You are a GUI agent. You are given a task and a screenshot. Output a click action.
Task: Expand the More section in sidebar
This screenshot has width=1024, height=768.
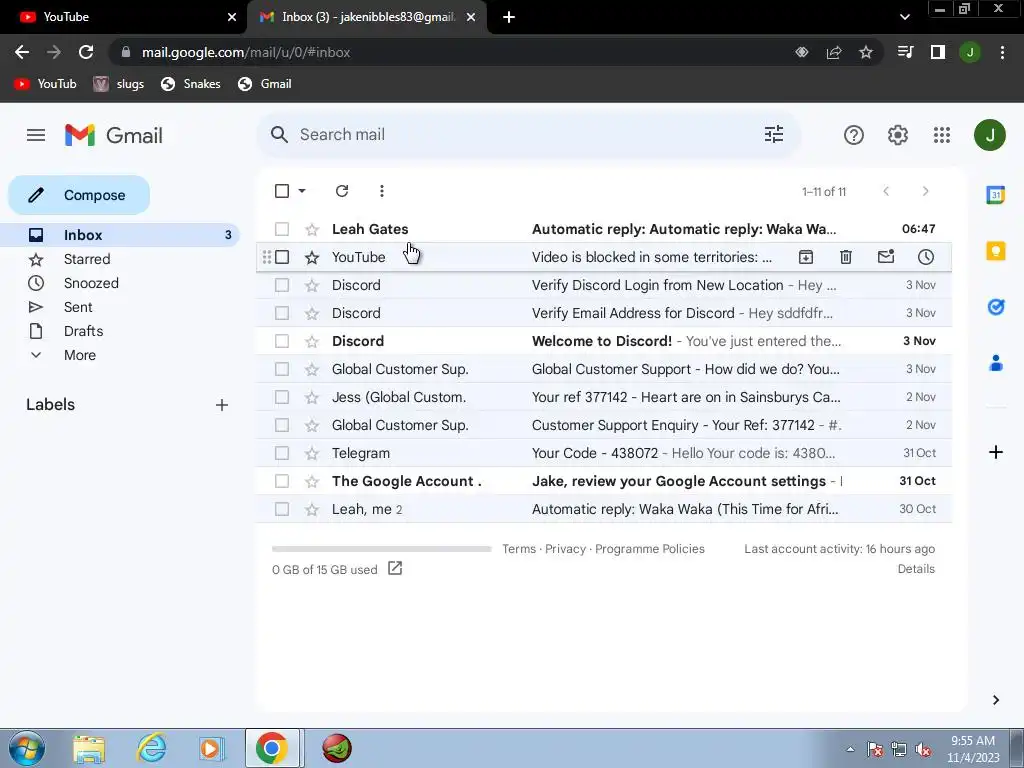coord(80,355)
